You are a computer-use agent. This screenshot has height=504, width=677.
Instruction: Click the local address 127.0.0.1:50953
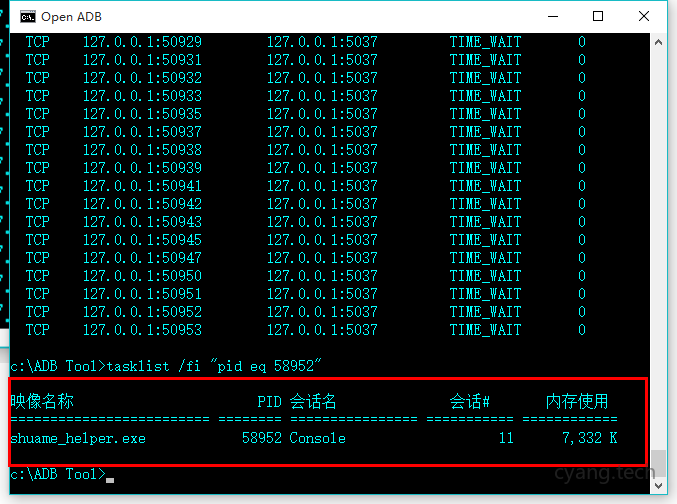[x=142, y=330]
